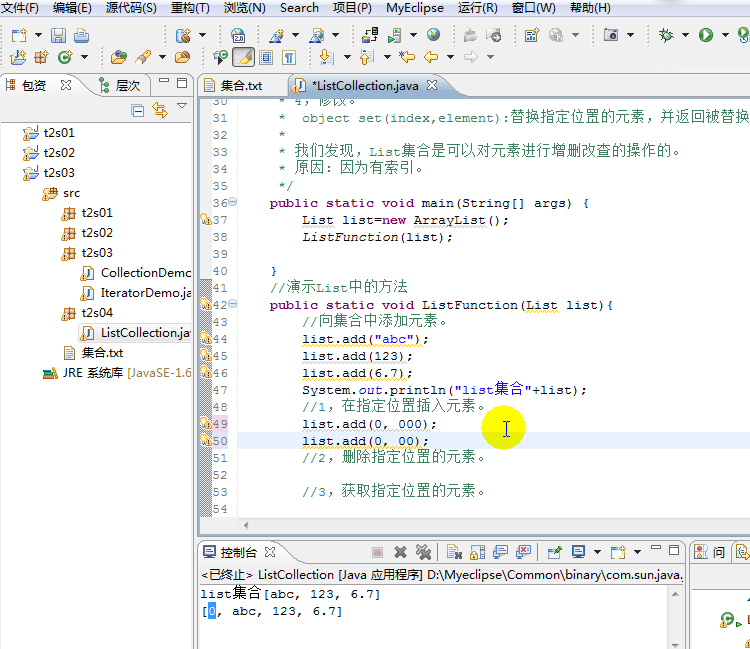The image size is (750, 649).
Task: Click warning marker on line 37
Action: point(206,220)
